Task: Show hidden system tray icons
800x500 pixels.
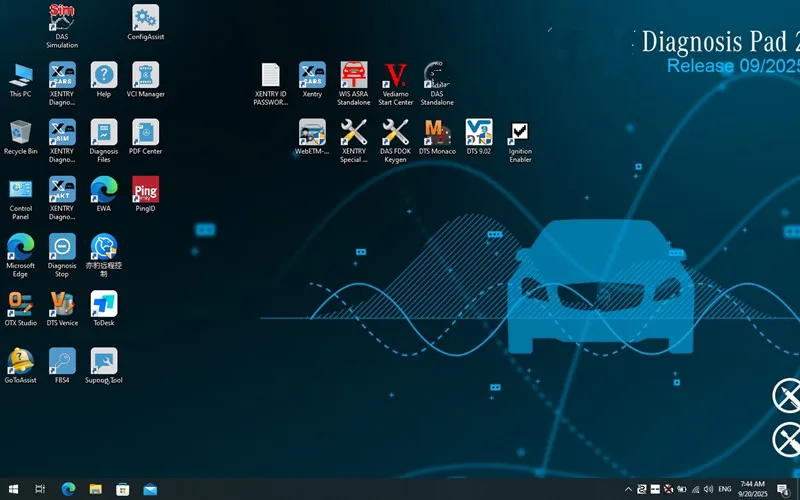Action: tap(629, 489)
